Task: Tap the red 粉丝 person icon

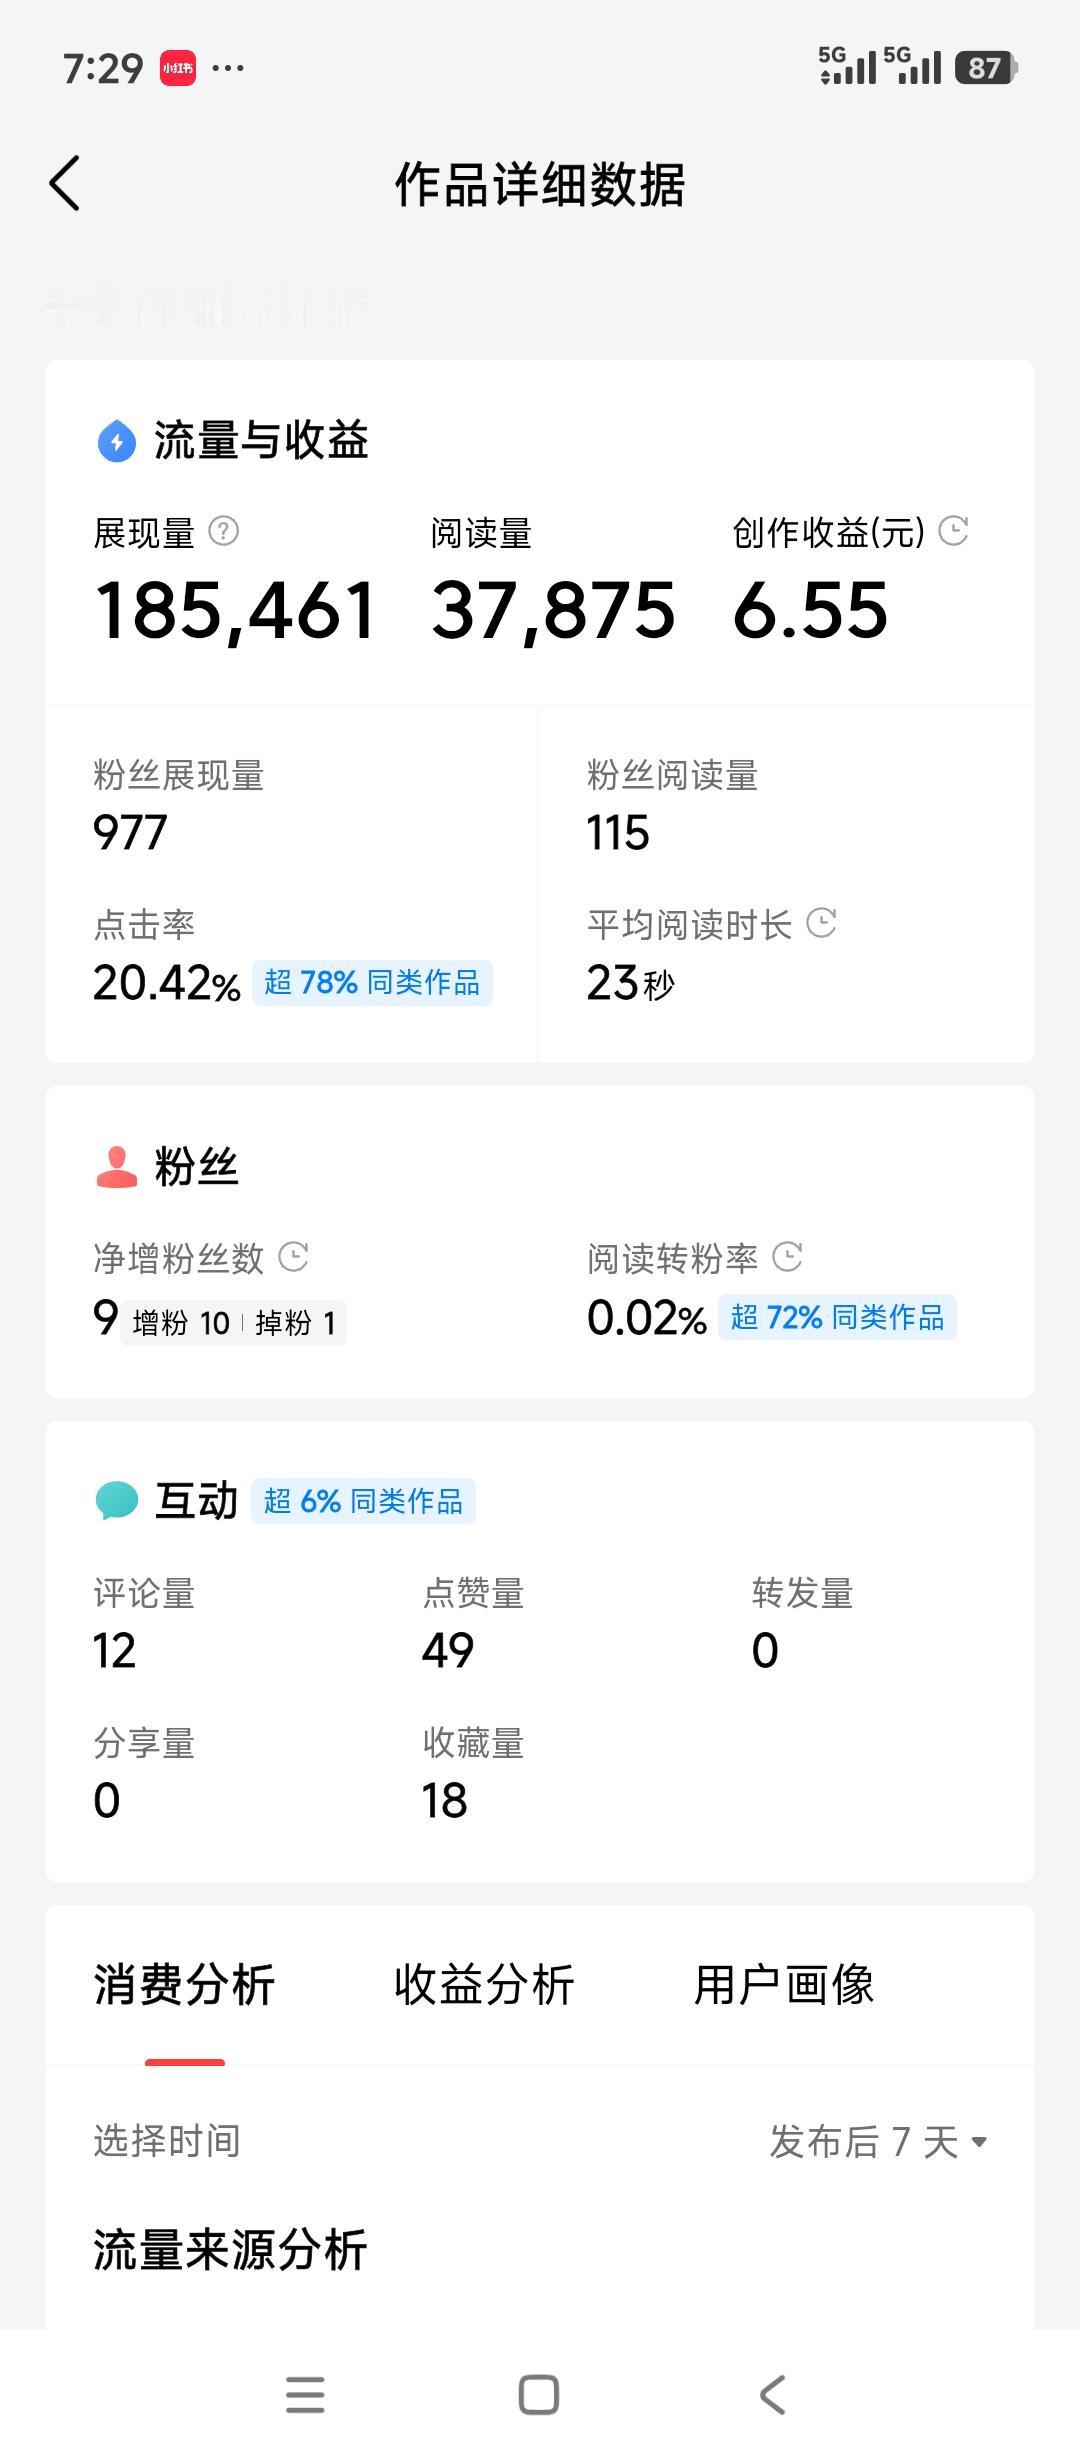Action: point(116,1167)
